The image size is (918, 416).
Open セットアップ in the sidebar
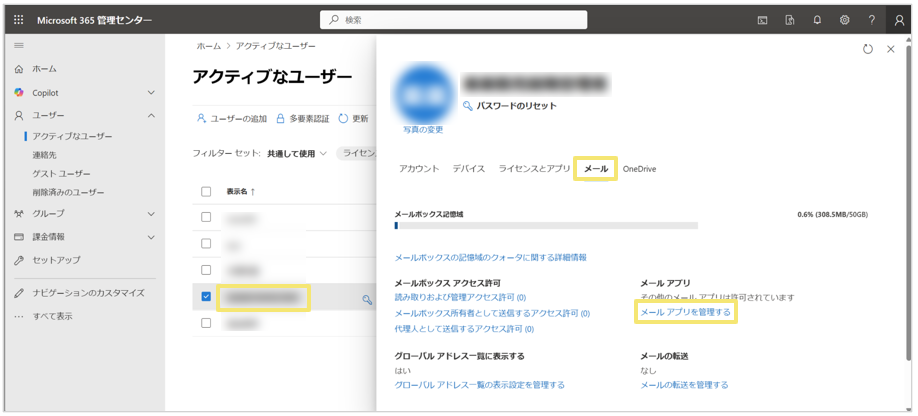(x=56, y=260)
